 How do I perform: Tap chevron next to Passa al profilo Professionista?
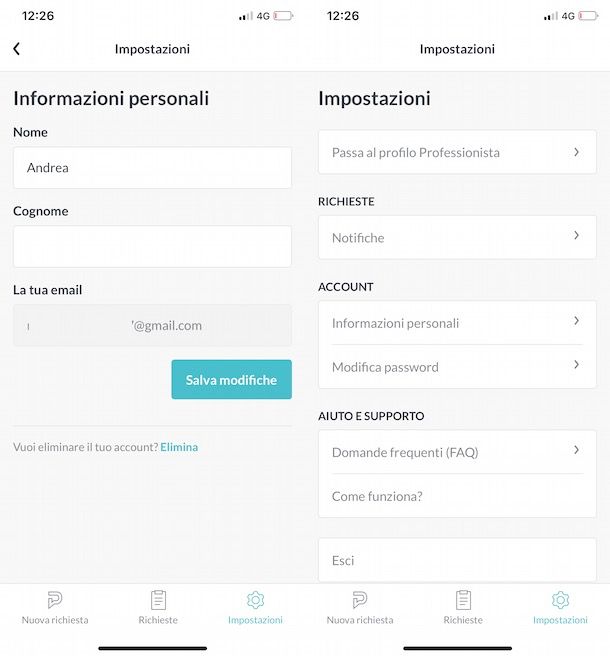point(577,152)
